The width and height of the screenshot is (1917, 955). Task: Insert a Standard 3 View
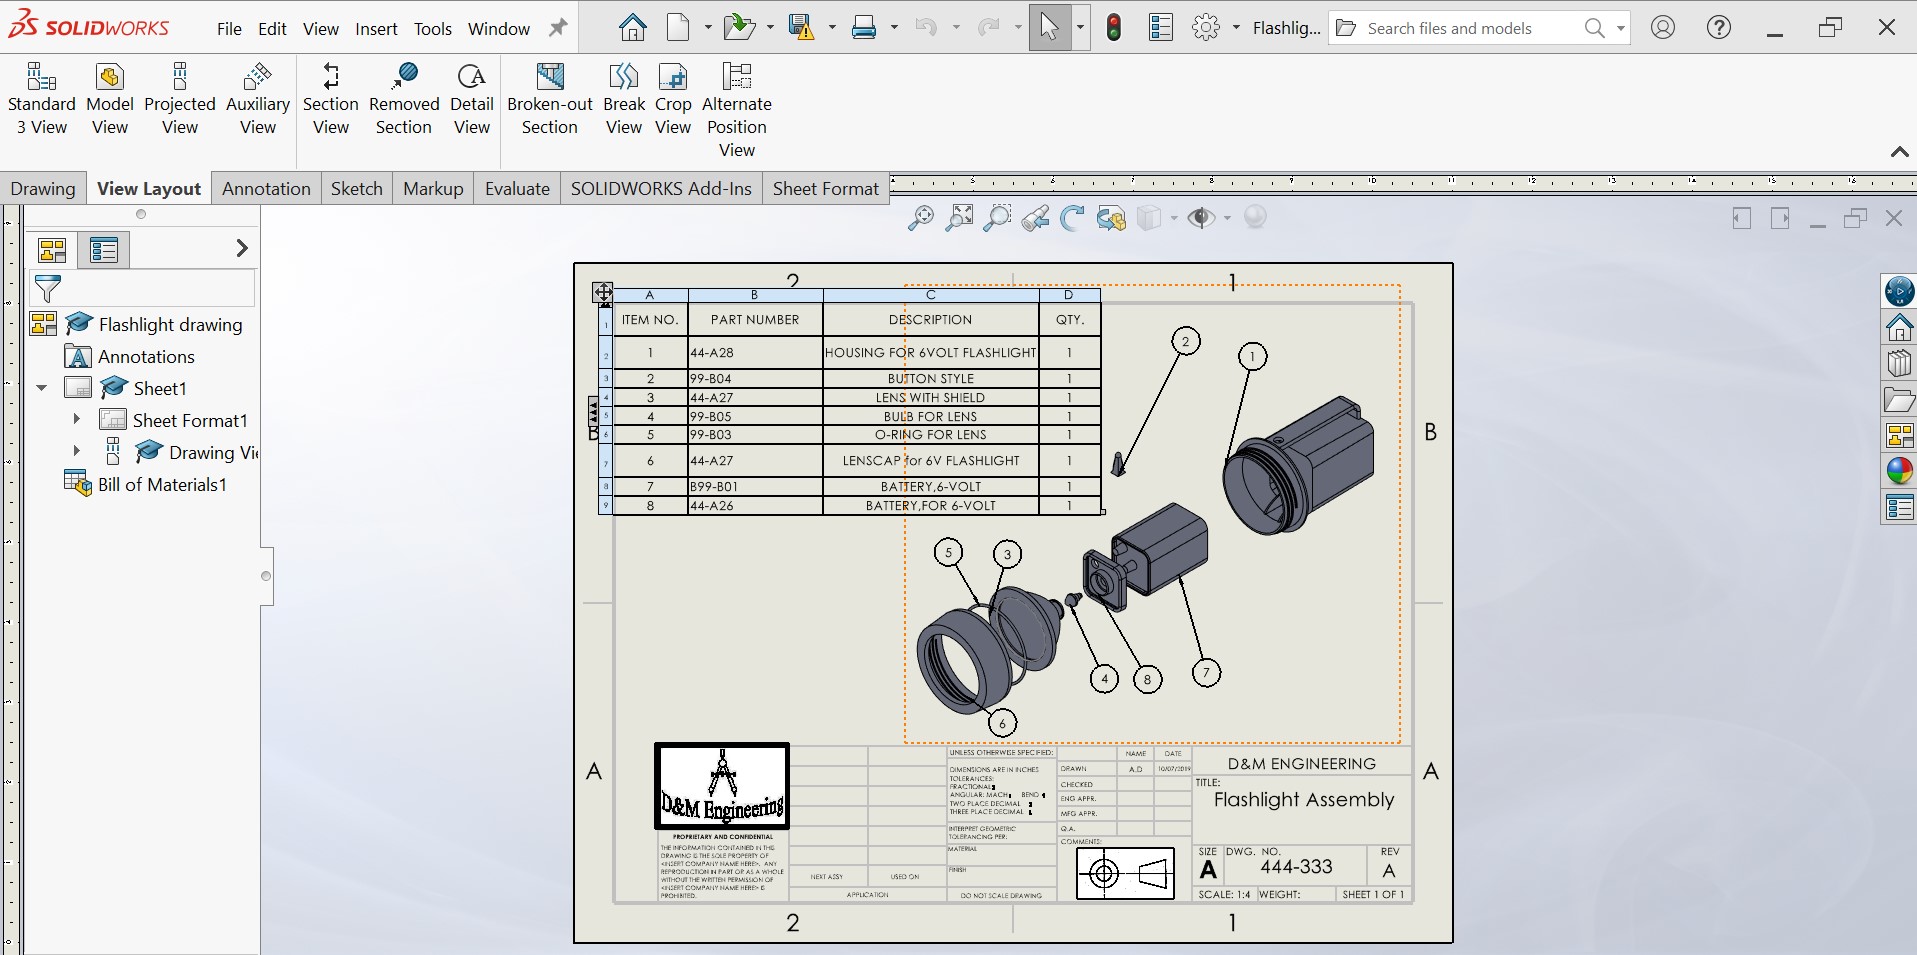click(41, 99)
